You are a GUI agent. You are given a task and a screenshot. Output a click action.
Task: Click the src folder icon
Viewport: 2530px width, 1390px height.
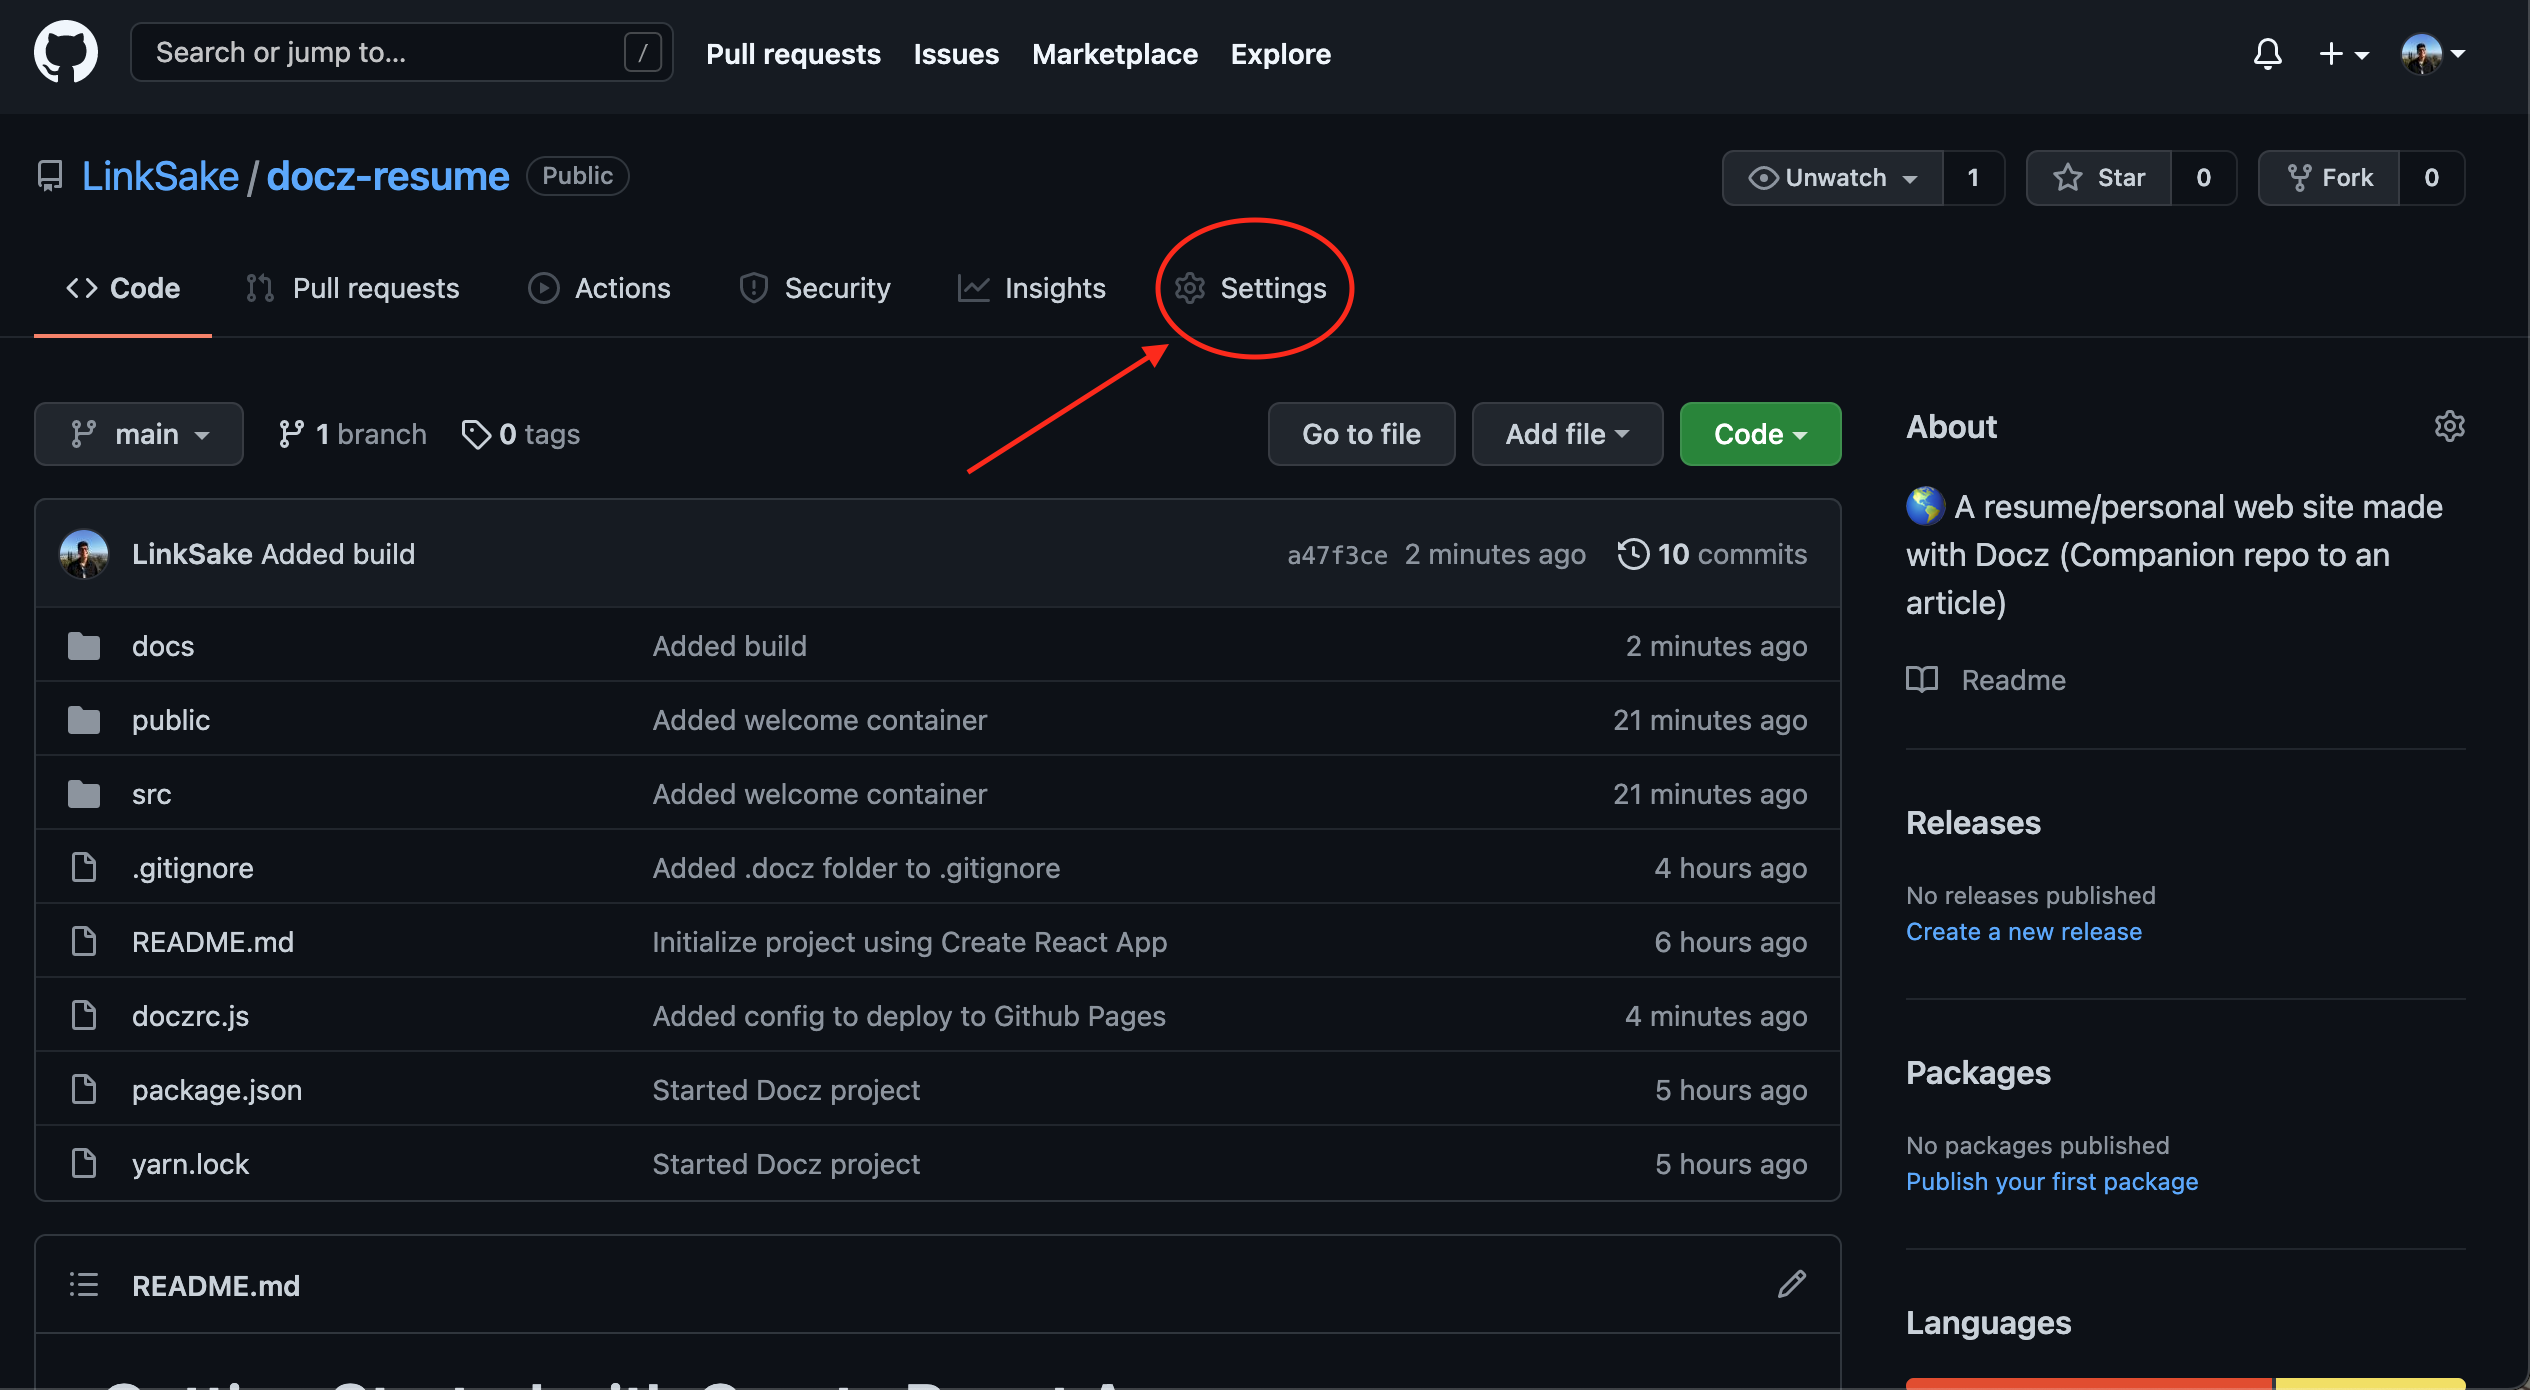pyautogui.click(x=84, y=794)
